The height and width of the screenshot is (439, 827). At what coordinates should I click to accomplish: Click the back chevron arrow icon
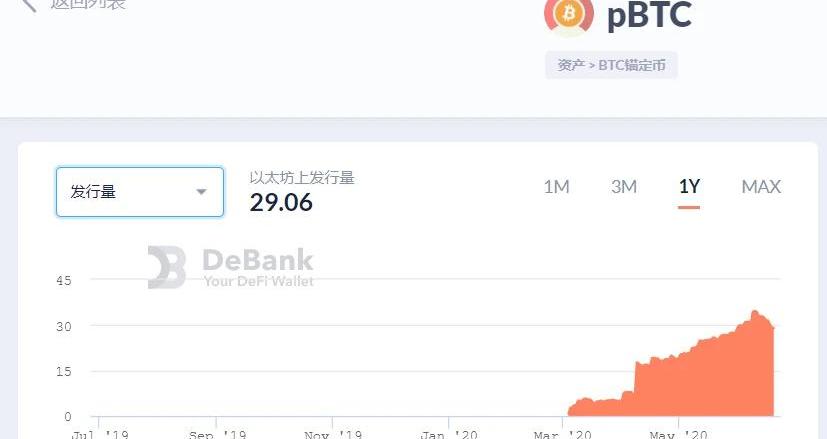(29, 4)
